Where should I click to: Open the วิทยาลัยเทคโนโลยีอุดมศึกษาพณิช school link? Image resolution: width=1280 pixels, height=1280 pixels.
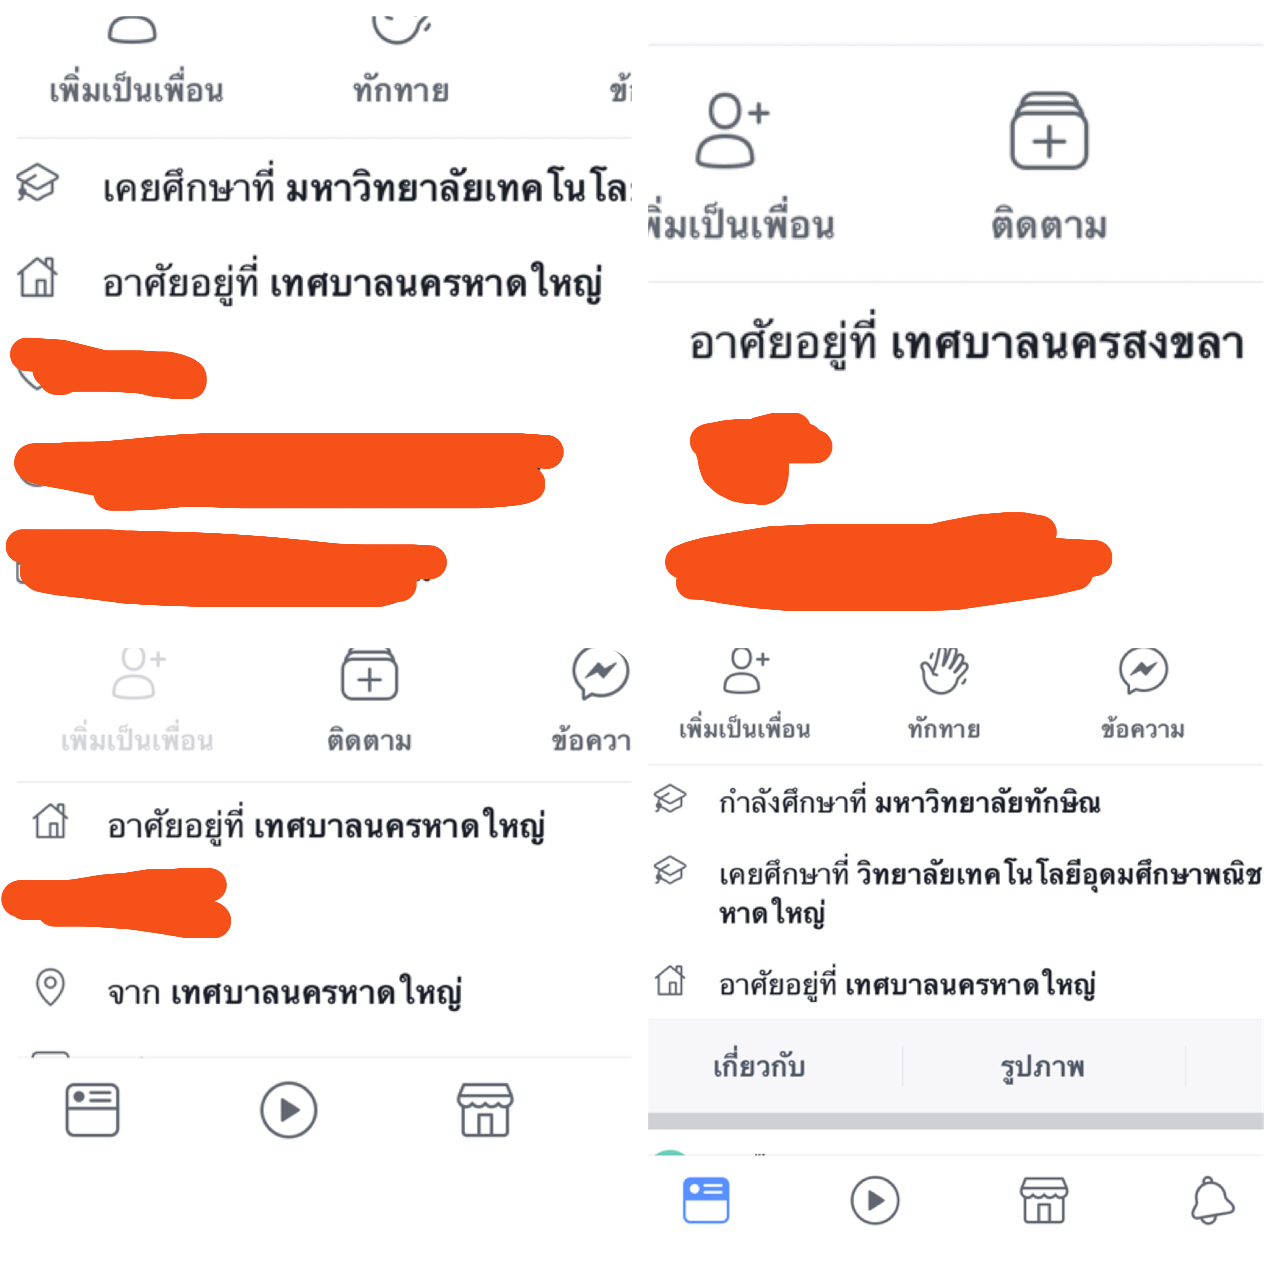click(x=1058, y=874)
